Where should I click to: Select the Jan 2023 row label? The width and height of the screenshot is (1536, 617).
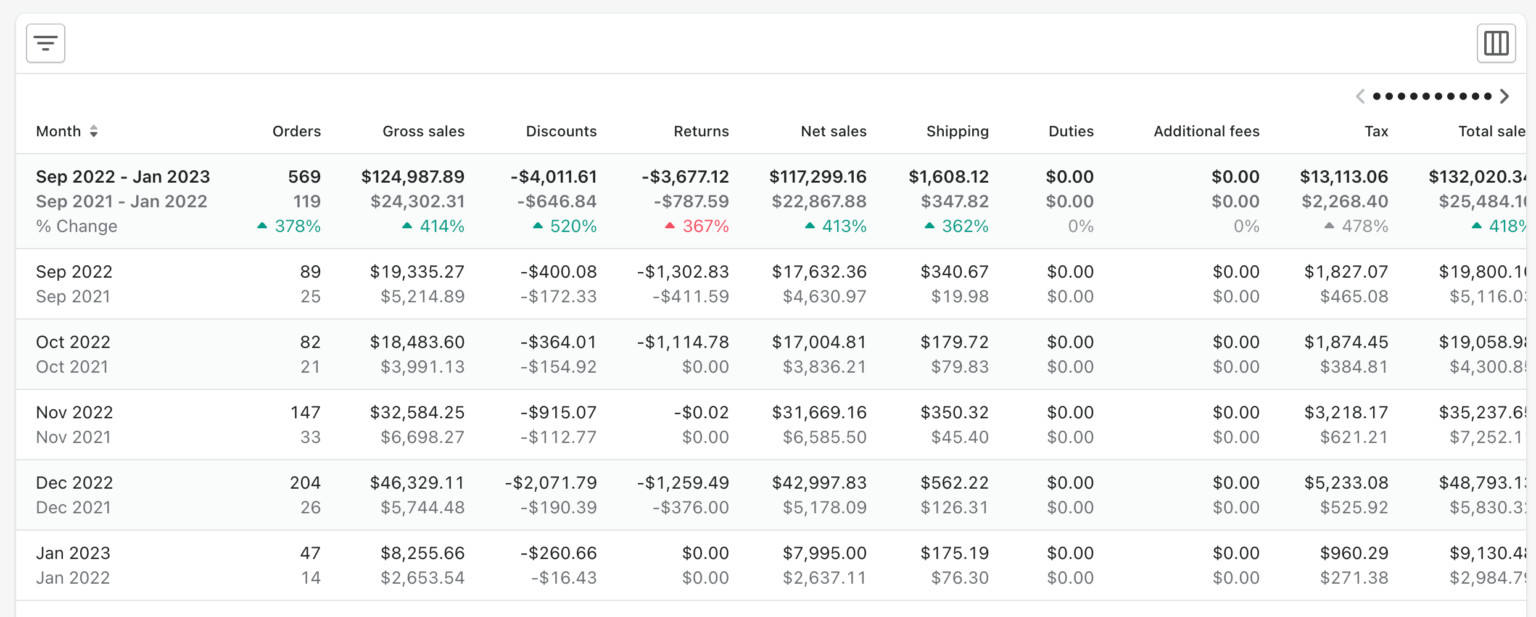click(73, 553)
